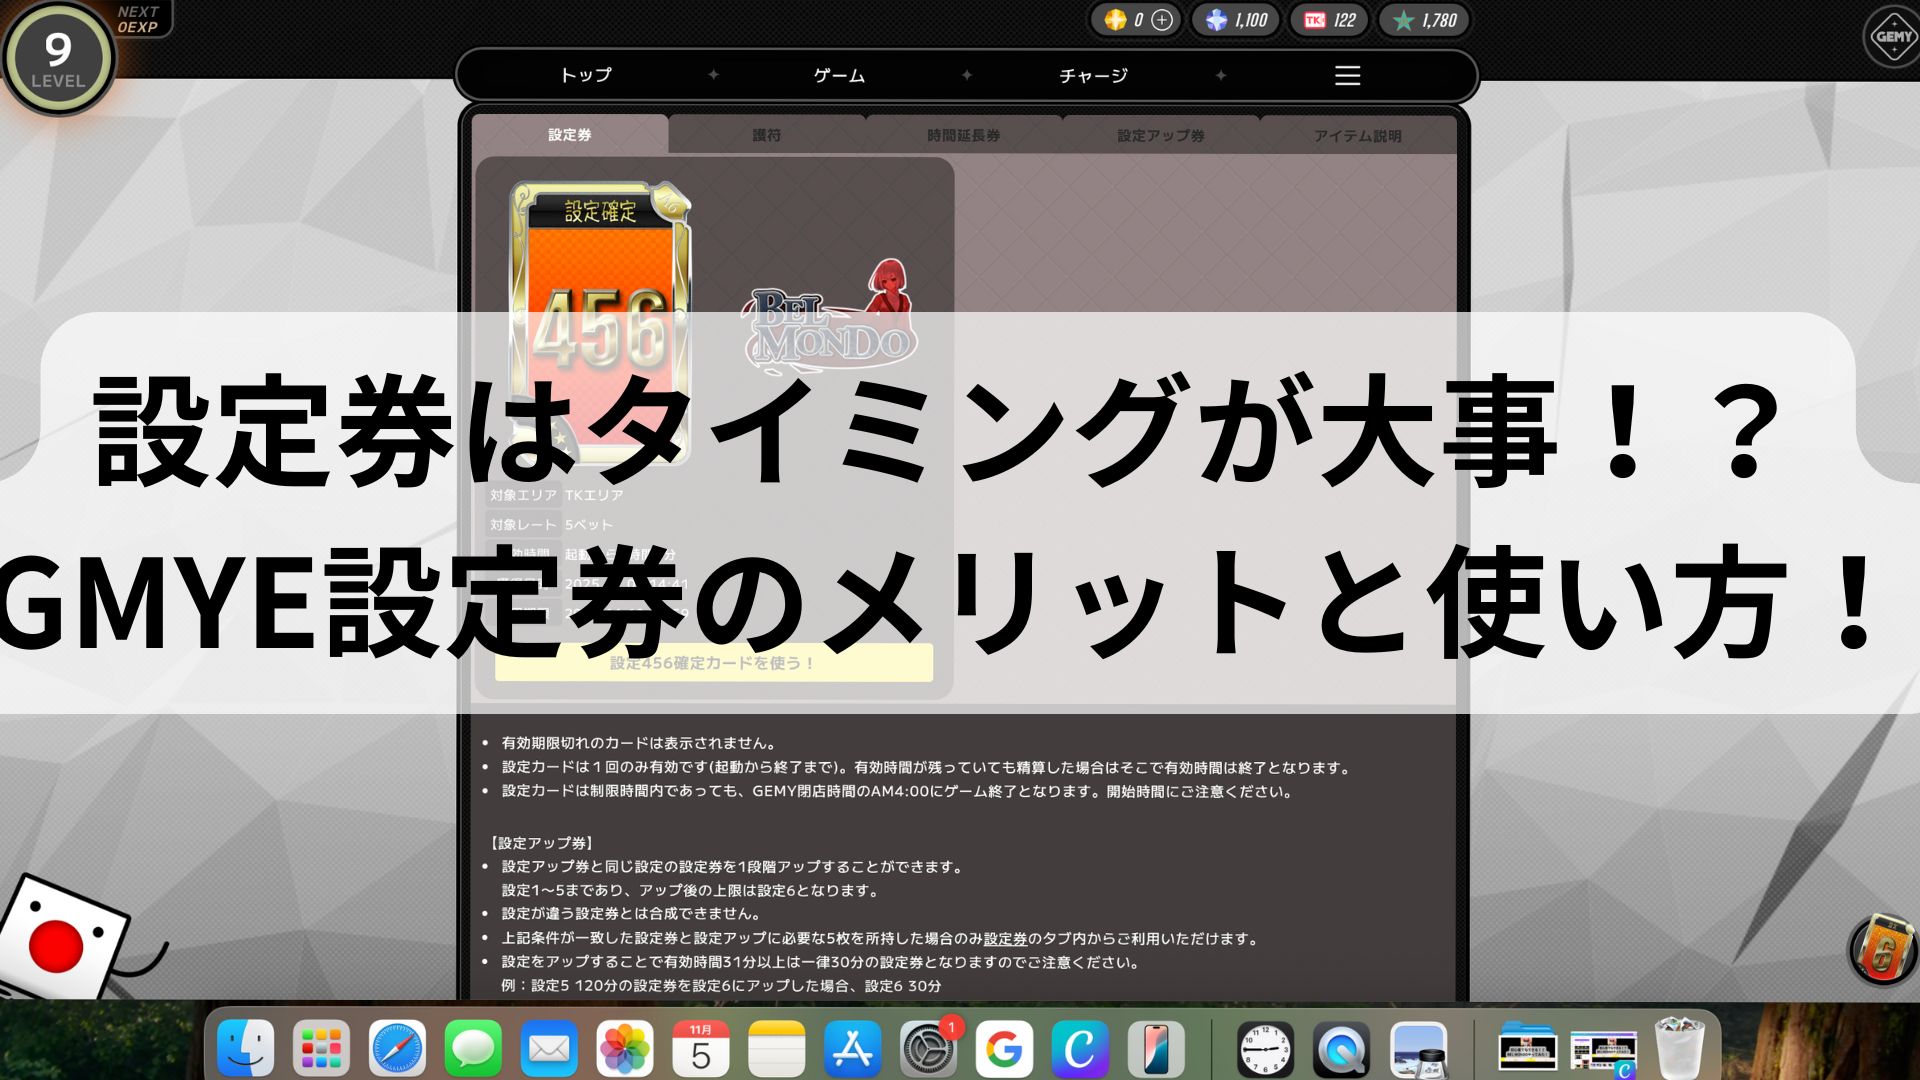Image resolution: width=1920 pixels, height=1080 pixels.
Task: Select the トップ navigation menu item
Action: 586,76
